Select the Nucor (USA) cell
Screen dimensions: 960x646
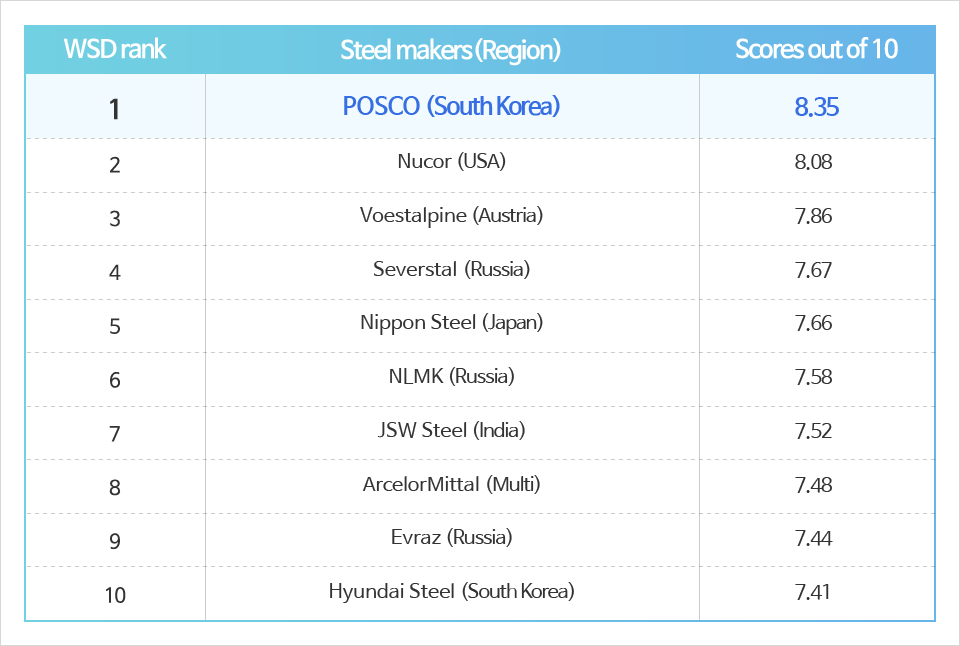pos(451,161)
